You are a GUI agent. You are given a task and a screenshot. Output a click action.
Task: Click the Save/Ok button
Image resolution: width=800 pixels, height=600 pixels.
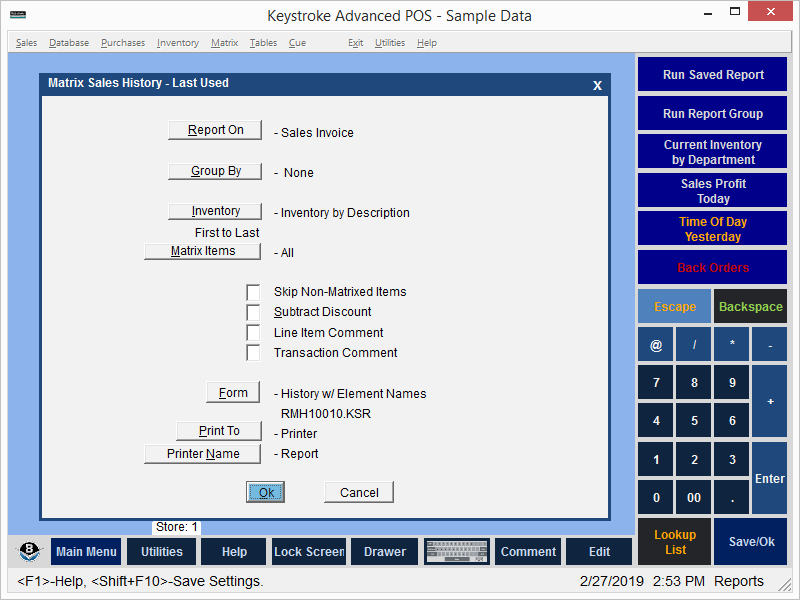point(751,542)
